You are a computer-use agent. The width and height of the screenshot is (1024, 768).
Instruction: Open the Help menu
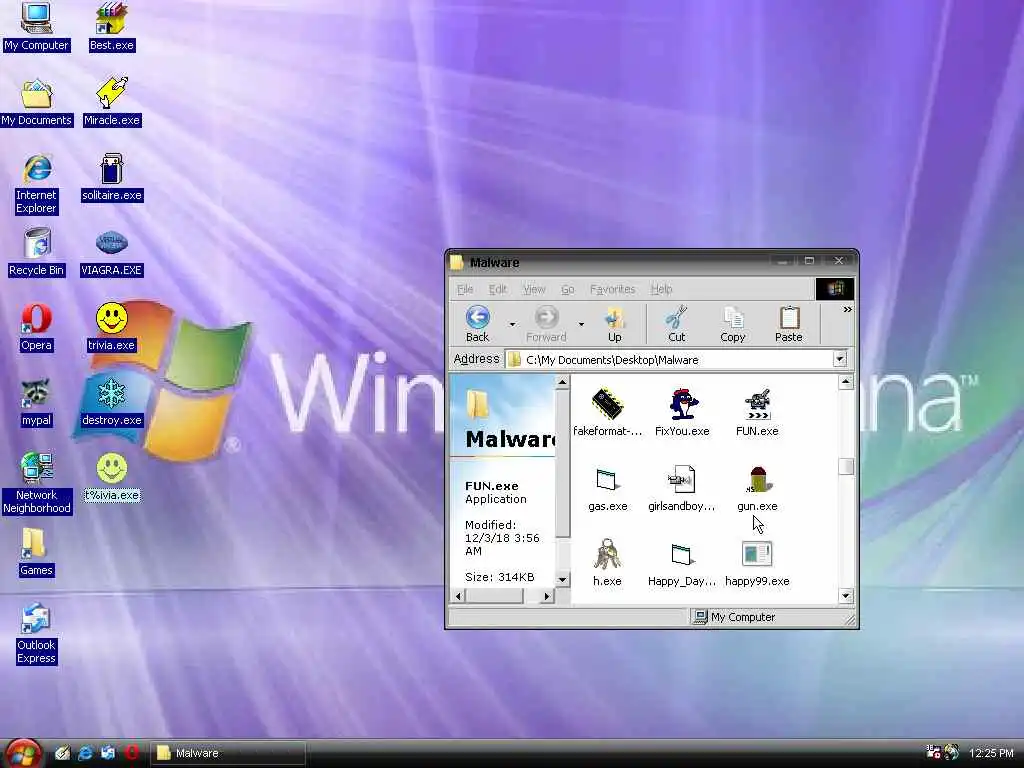point(661,289)
